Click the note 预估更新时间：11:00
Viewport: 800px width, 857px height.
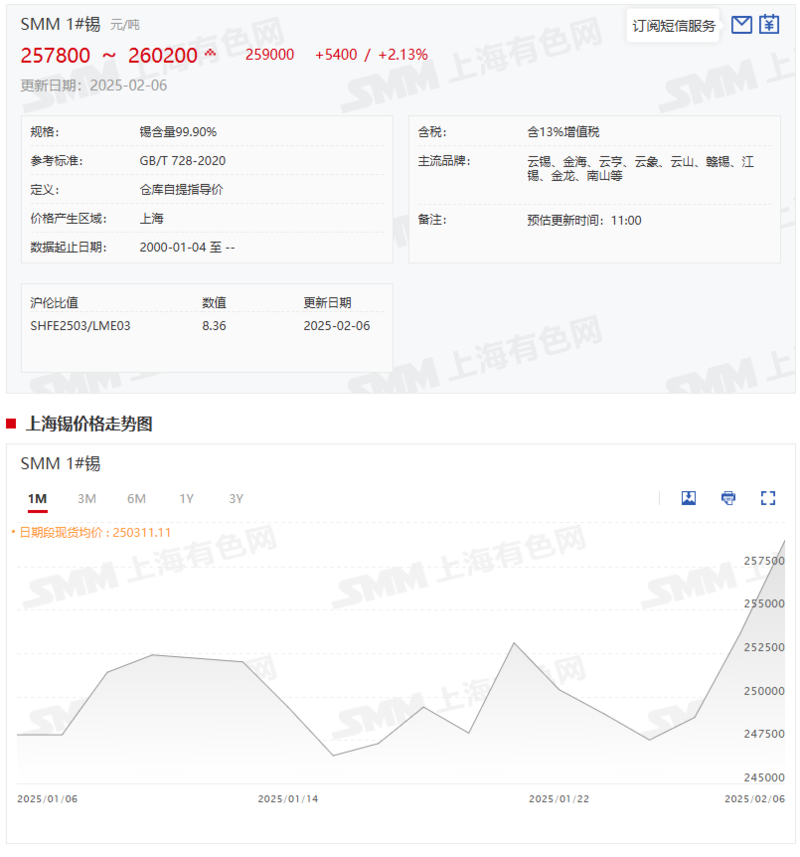(x=584, y=220)
